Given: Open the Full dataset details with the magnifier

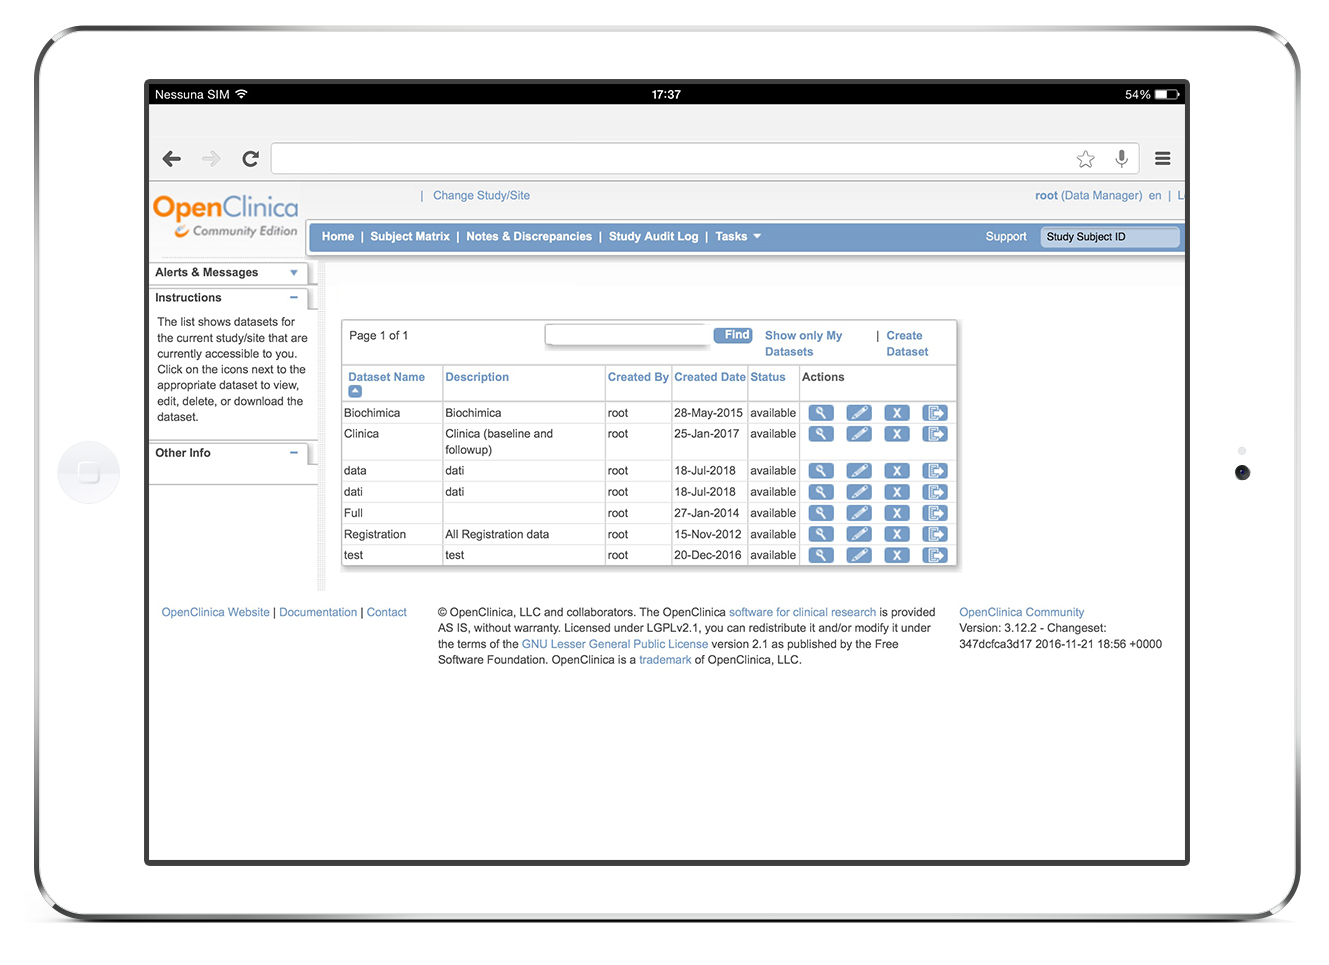Looking at the screenshot, I should [821, 512].
